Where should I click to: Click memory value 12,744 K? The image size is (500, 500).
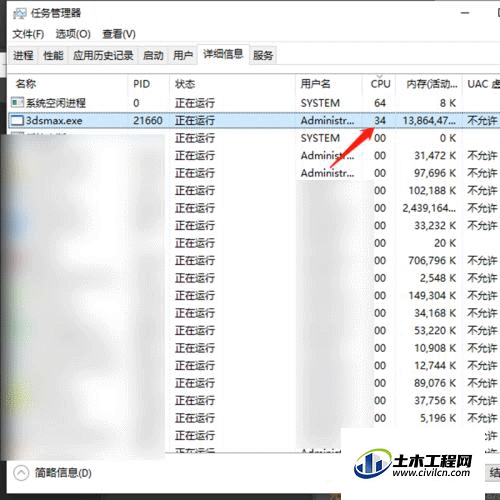[435, 365]
